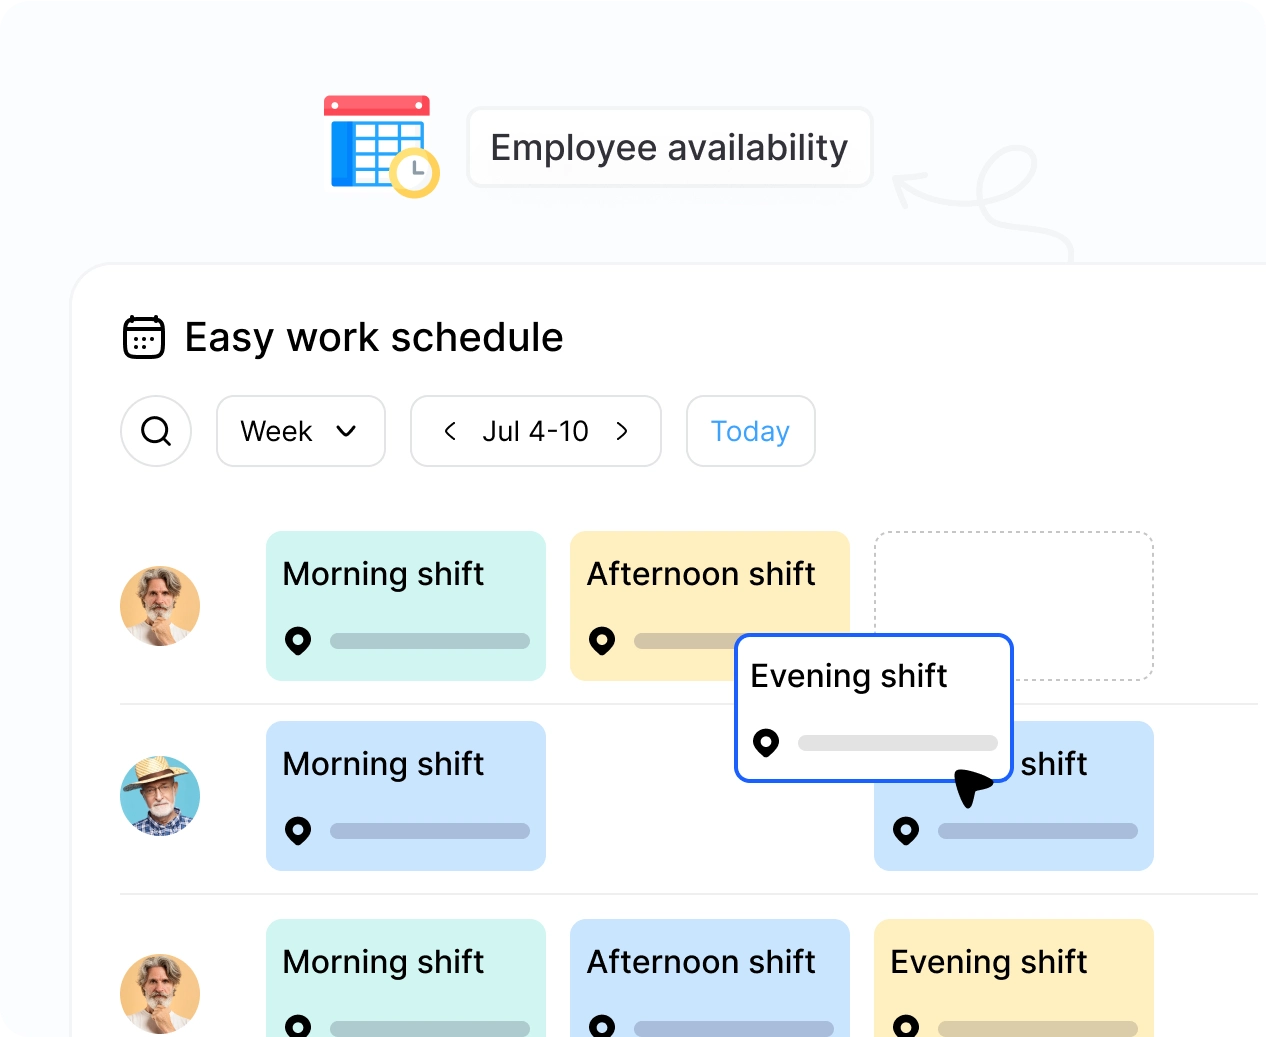
Task: Select the third row yellow Evening shift card
Action: pyautogui.click(x=1013, y=975)
